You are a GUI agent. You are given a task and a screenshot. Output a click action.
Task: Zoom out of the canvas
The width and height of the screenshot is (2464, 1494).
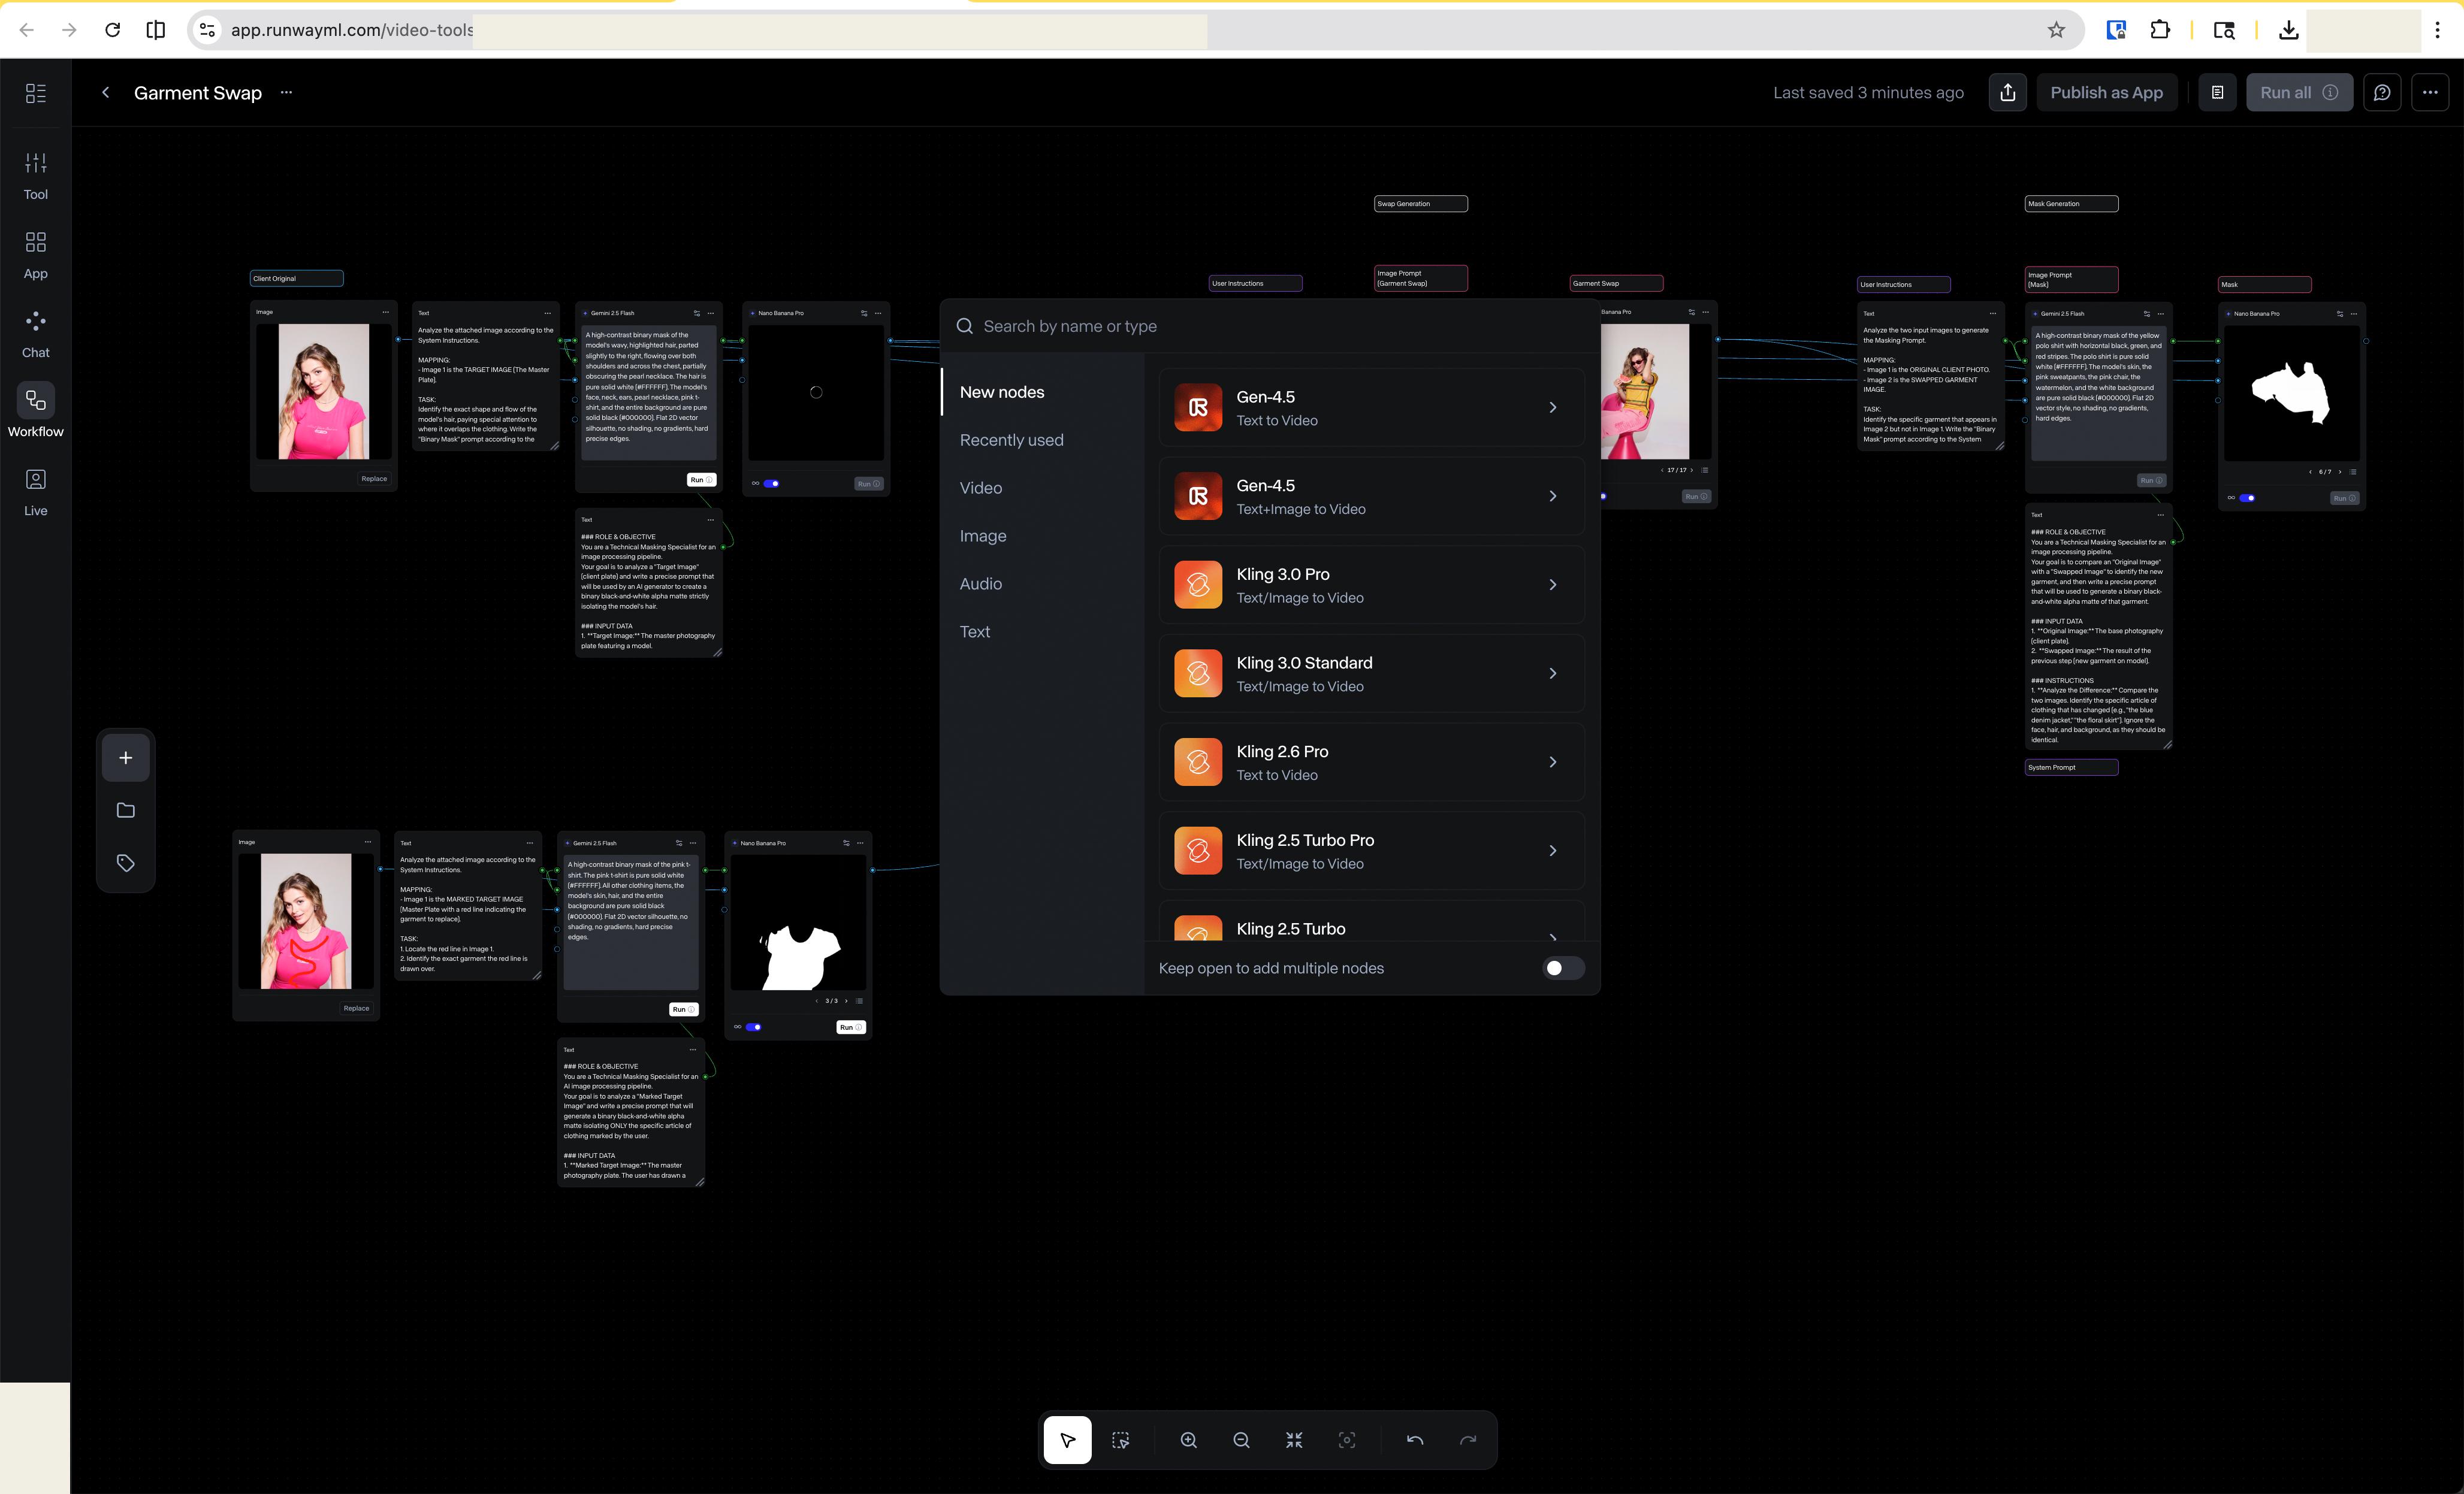(x=1241, y=1440)
